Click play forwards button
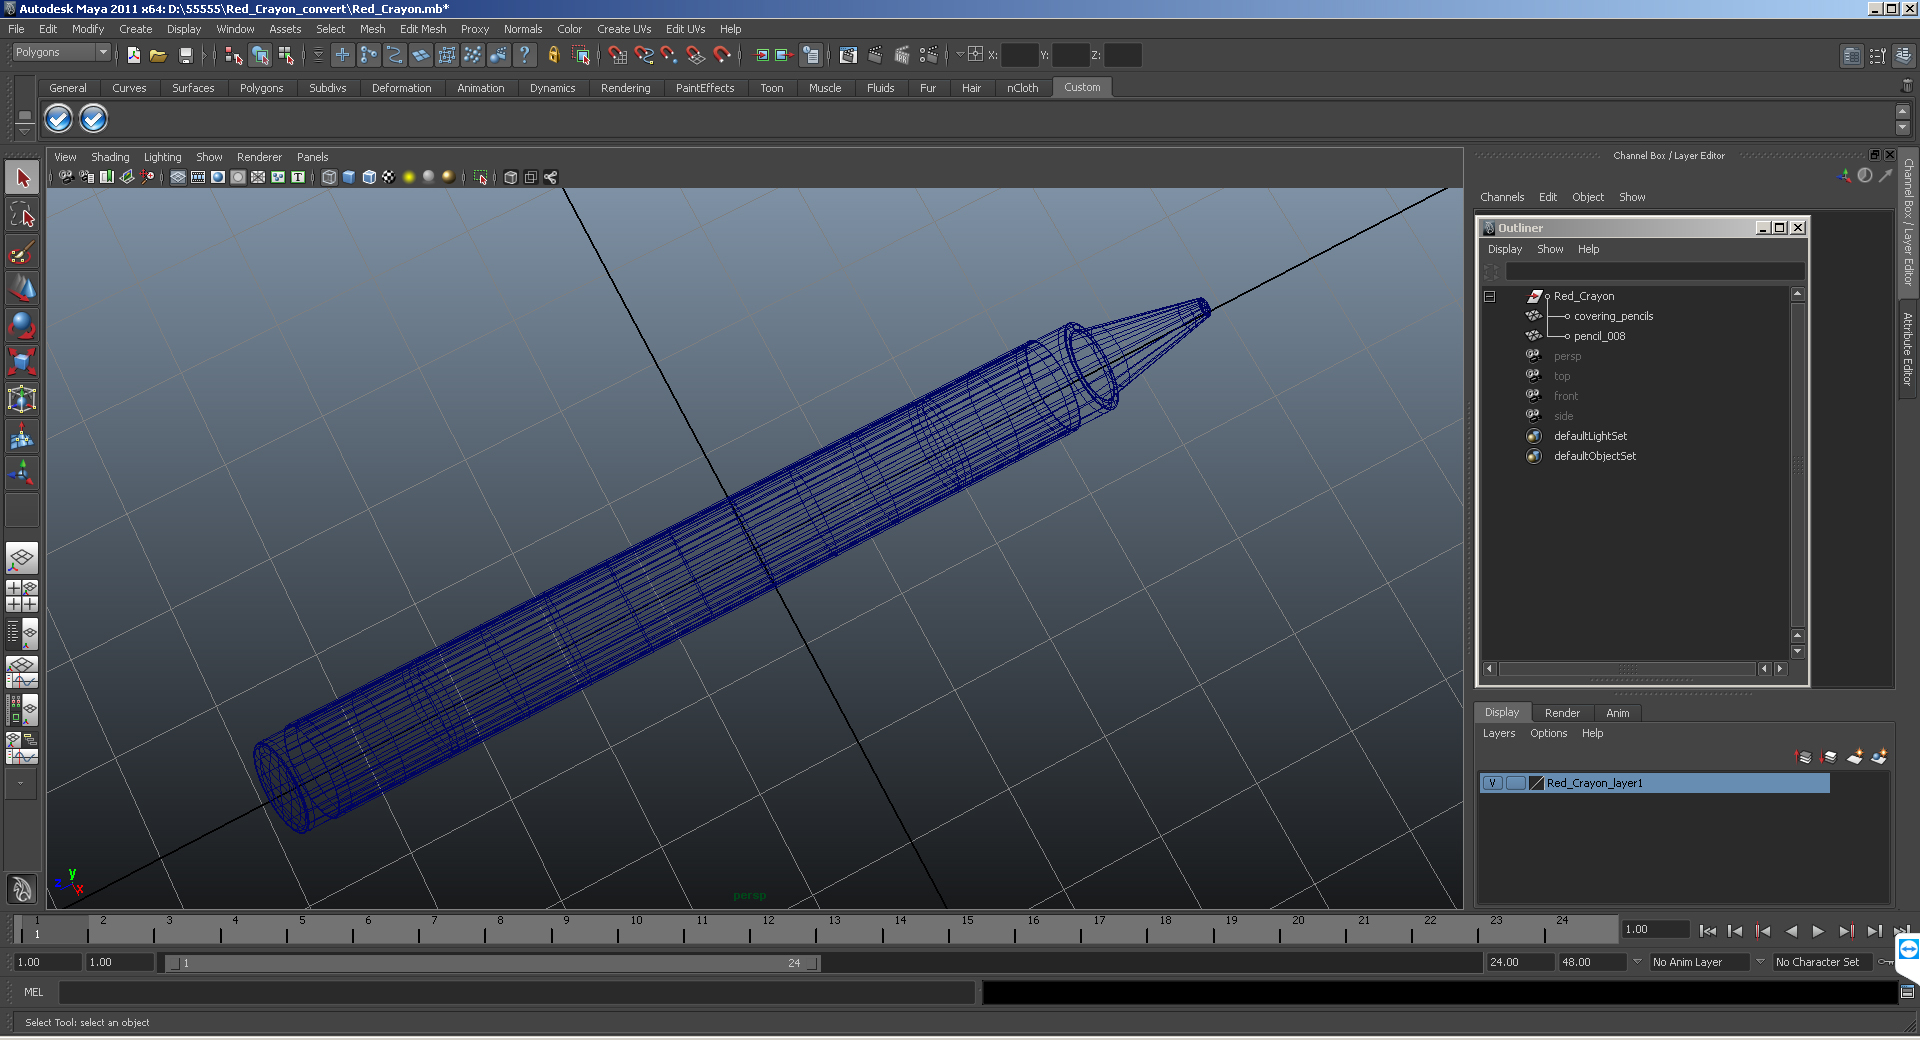Image resolution: width=1920 pixels, height=1040 pixels. (1818, 931)
